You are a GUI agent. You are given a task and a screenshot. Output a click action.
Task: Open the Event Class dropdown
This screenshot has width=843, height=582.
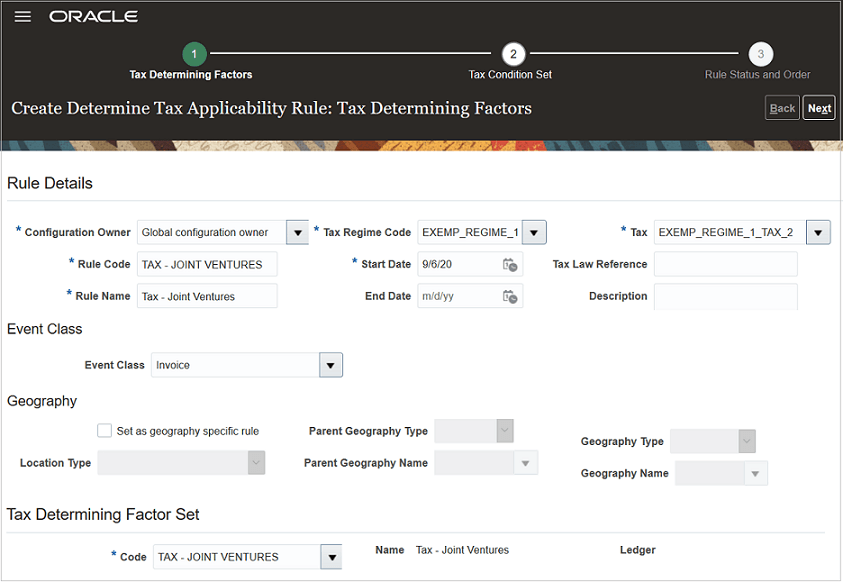point(330,364)
